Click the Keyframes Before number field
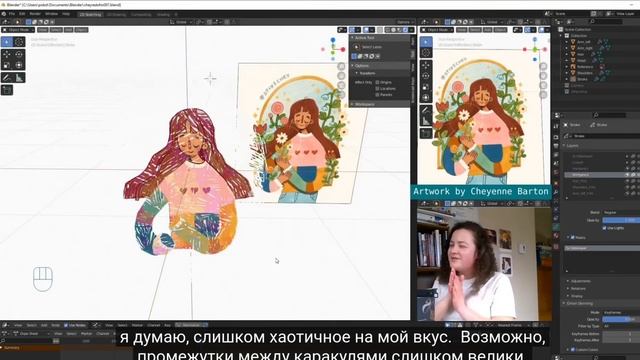 (621, 334)
